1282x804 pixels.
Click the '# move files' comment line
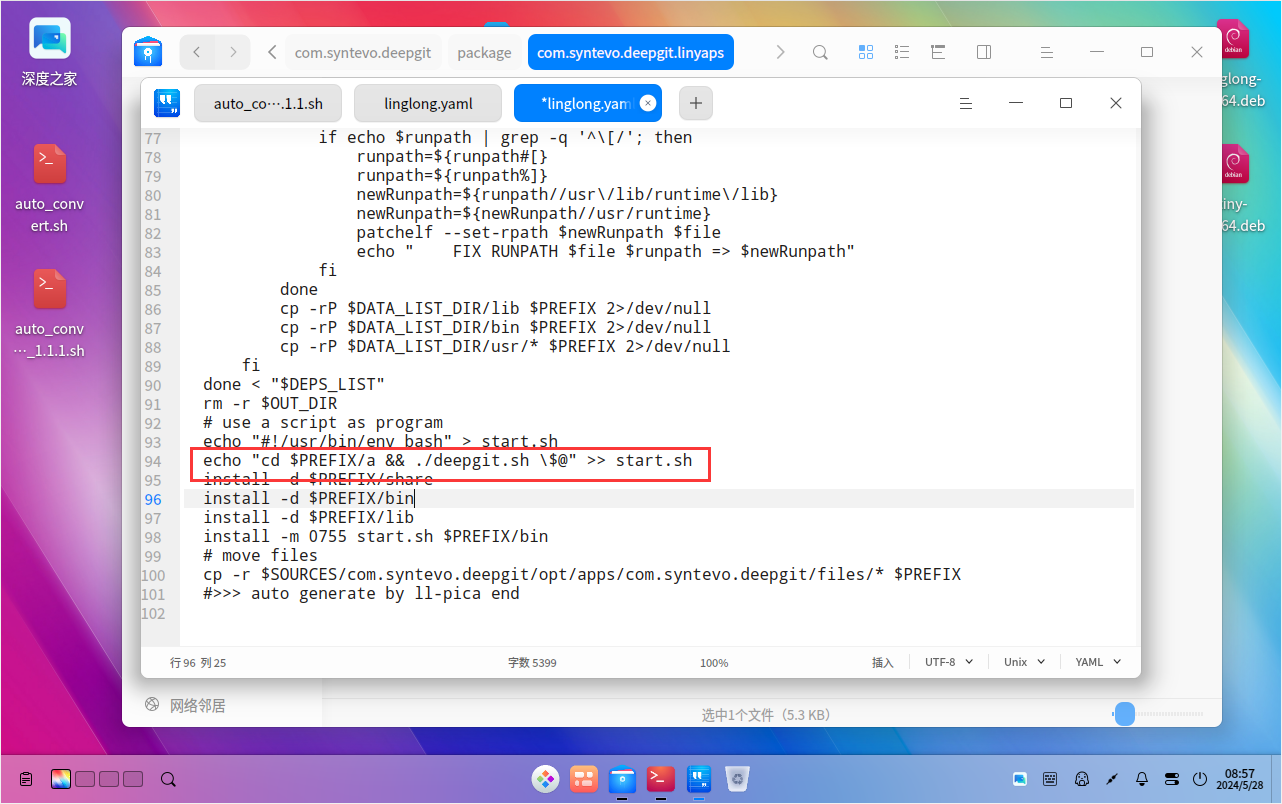(x=260, y=555)
